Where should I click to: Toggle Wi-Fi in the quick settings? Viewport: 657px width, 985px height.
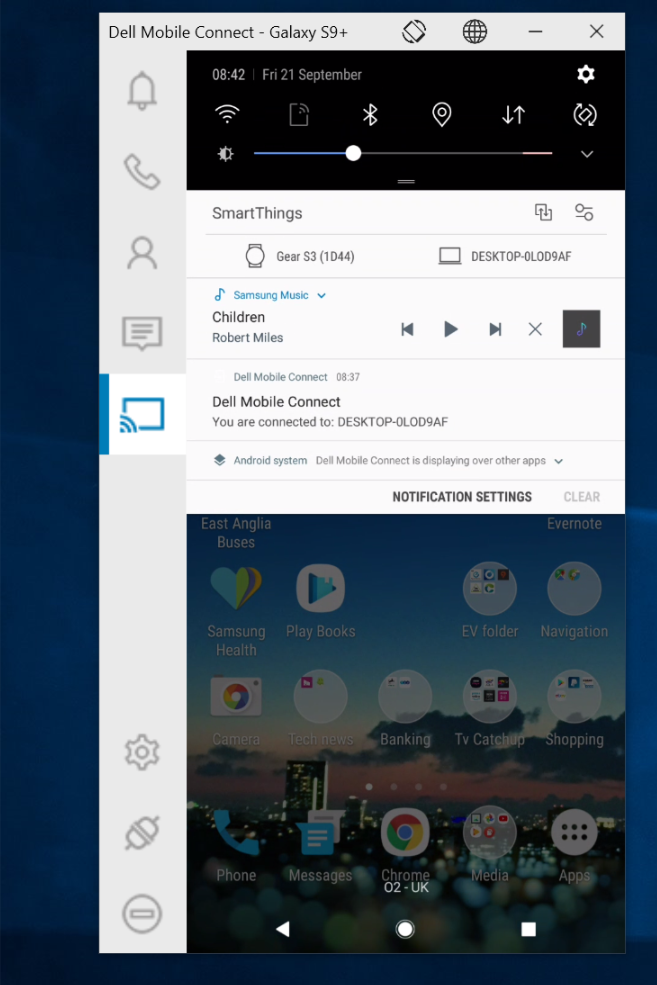coord(227,115)
